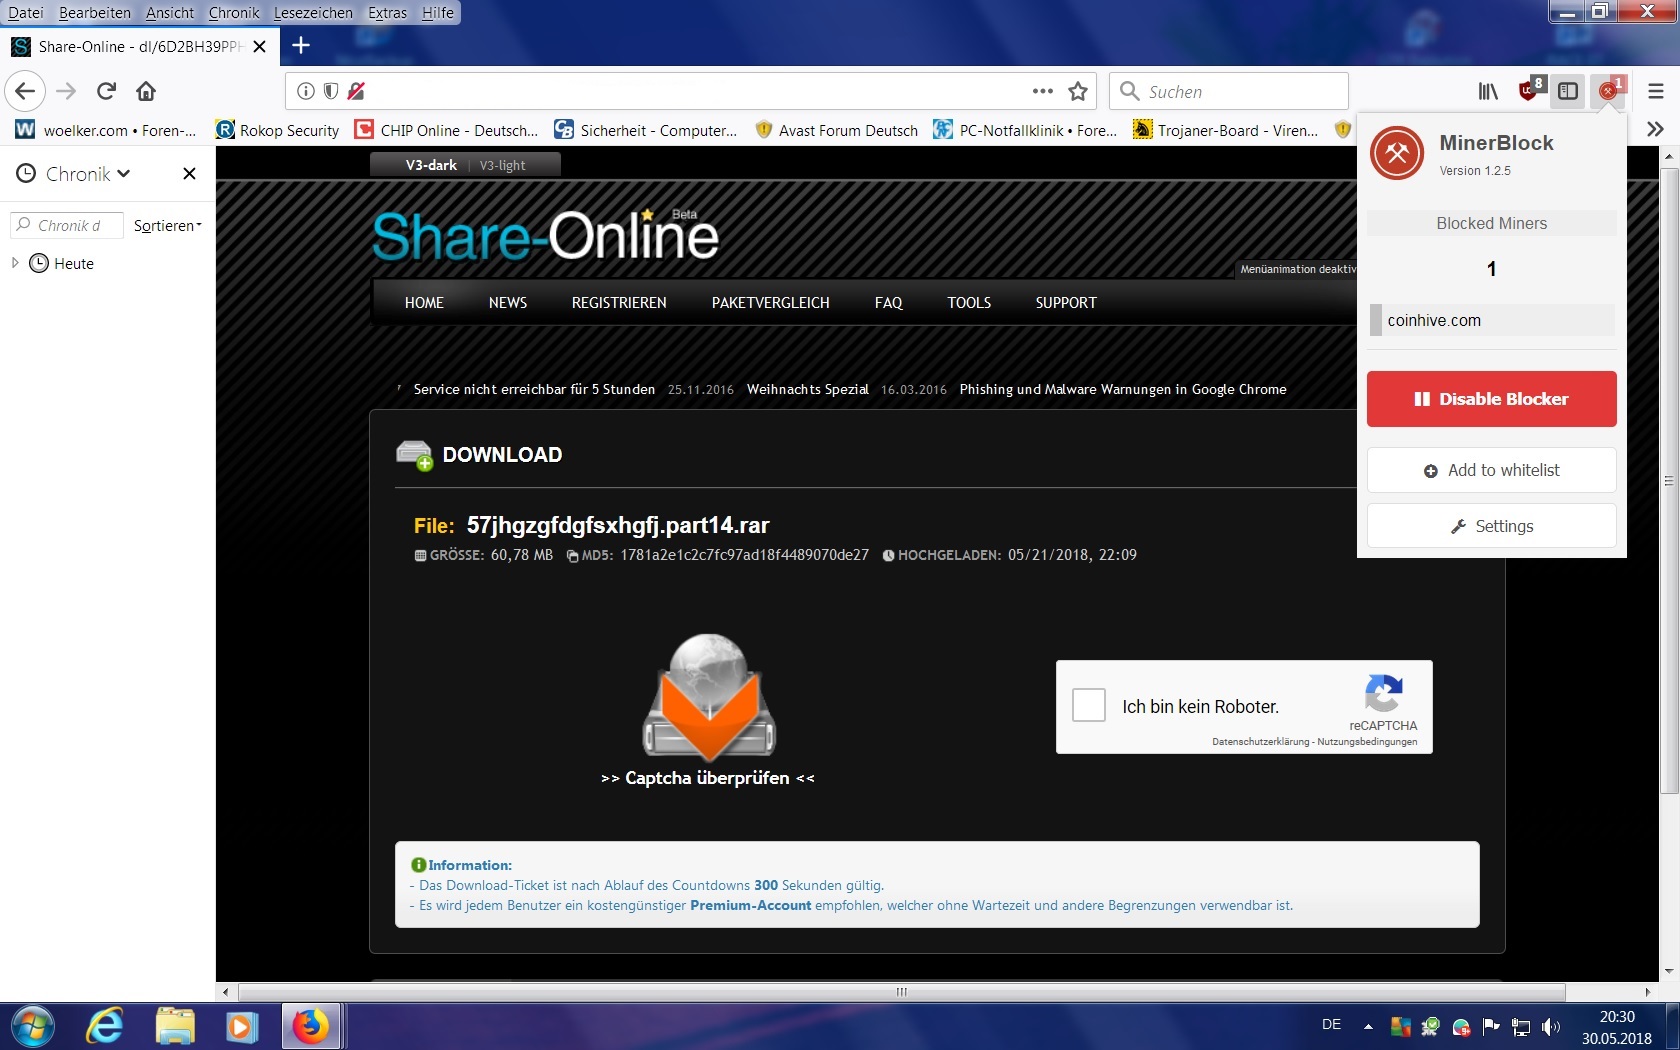Open the Ansicht menu
1680x1050 pixels.
(x=170, y=12)
